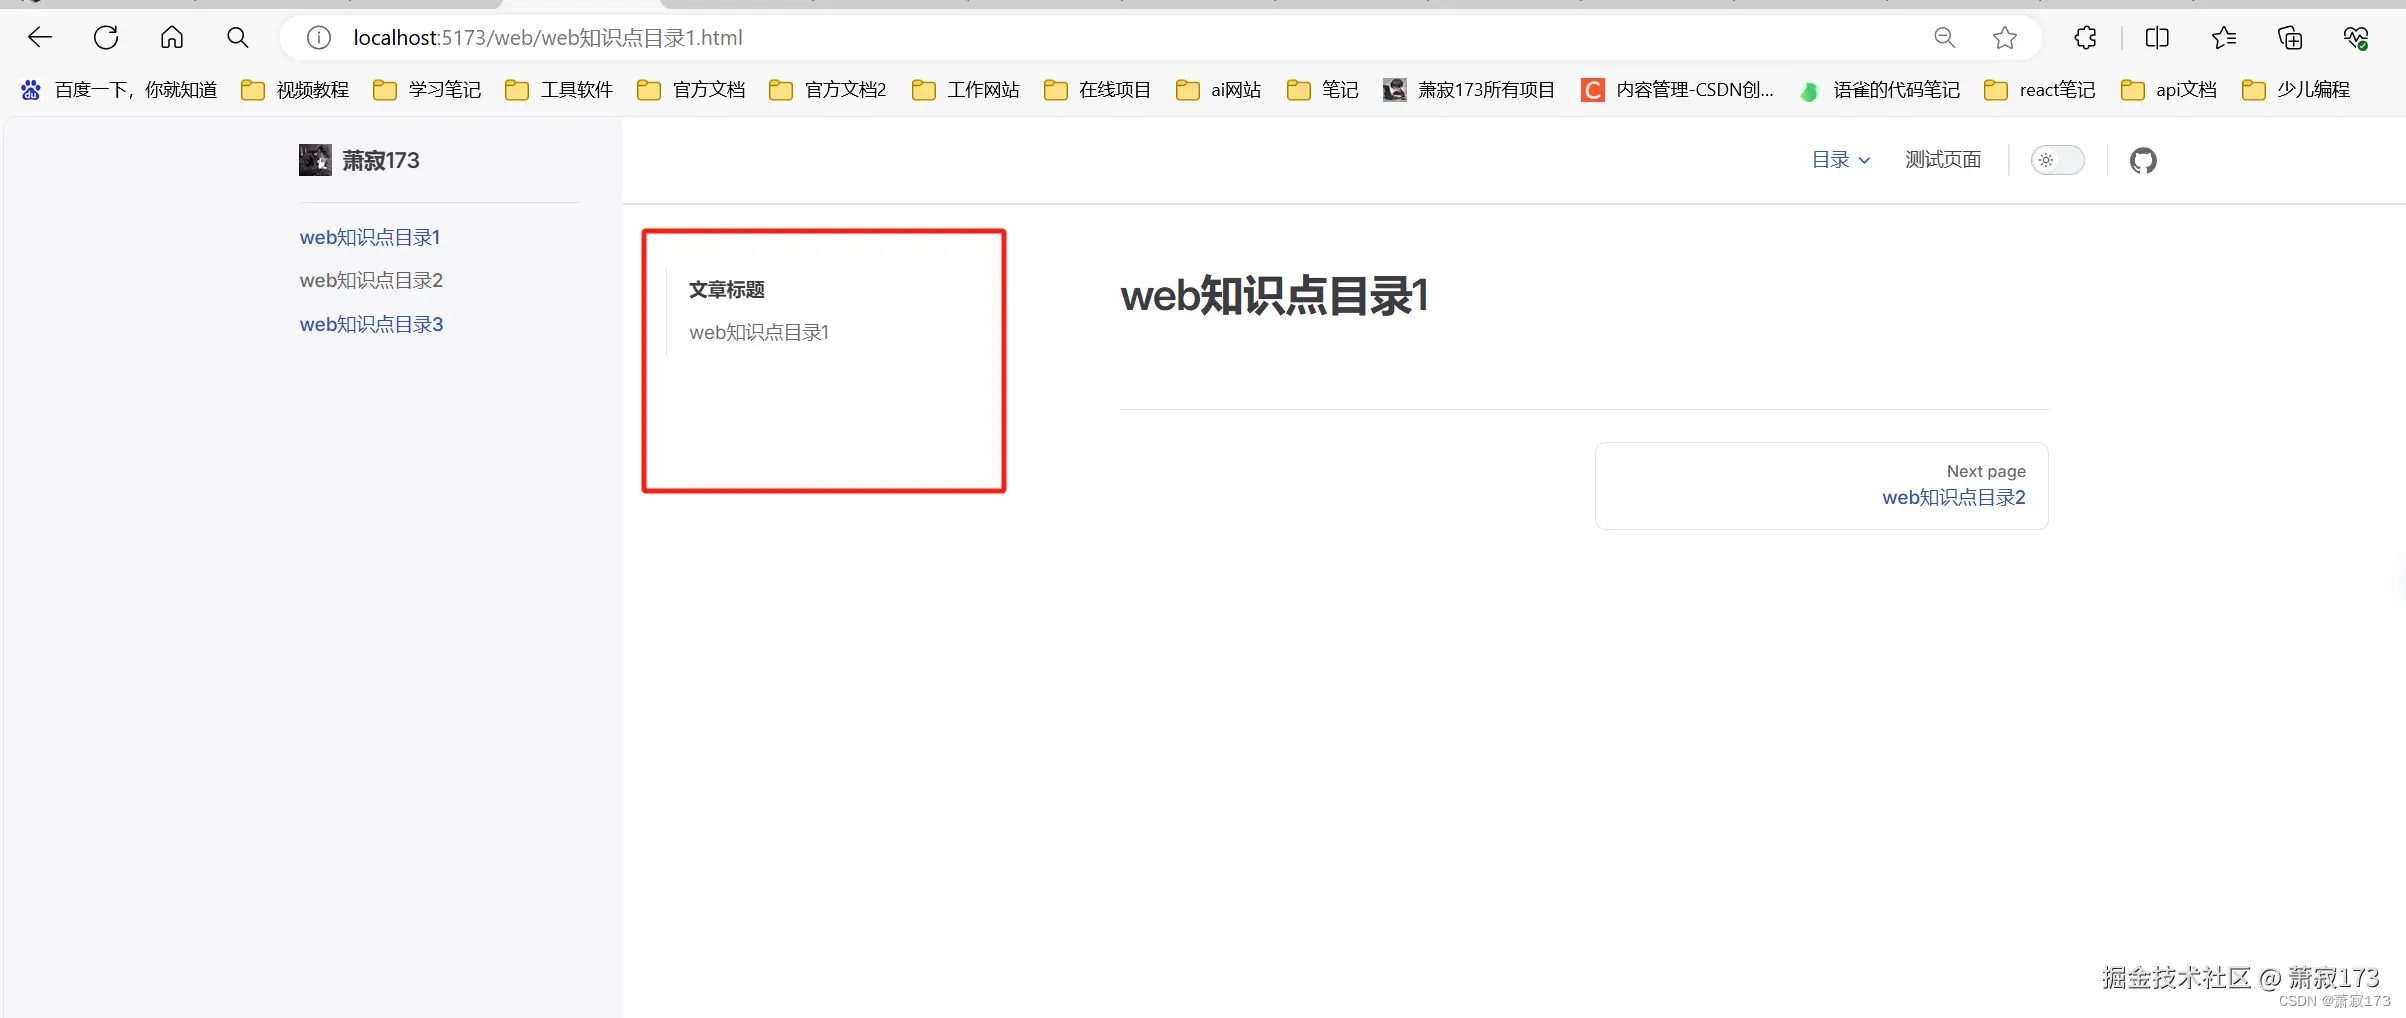Click the 文章标题 outline heading
The width and height of the screenshot is (2406, 1018).
pos(727,290)
